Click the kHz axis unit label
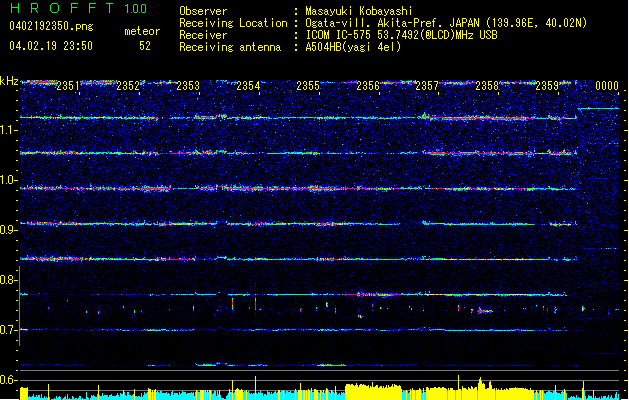The image size is (629, 400). pos(9,81)
